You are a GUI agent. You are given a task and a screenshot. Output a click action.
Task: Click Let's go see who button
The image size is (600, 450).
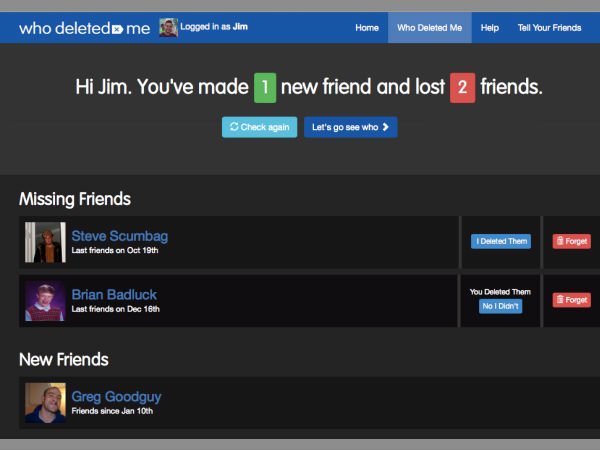[350, 127]
